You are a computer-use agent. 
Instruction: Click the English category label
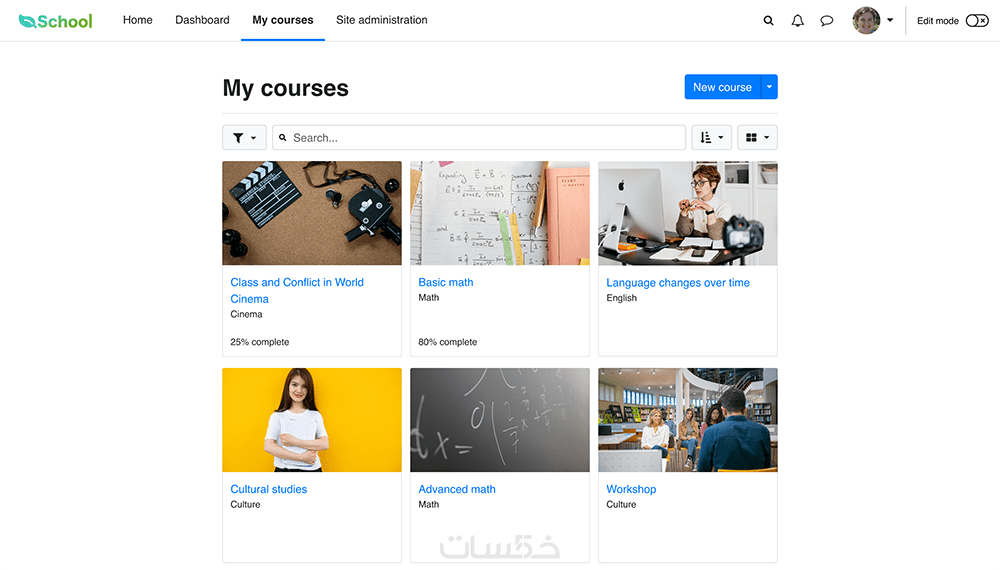[x=621, y=298]
